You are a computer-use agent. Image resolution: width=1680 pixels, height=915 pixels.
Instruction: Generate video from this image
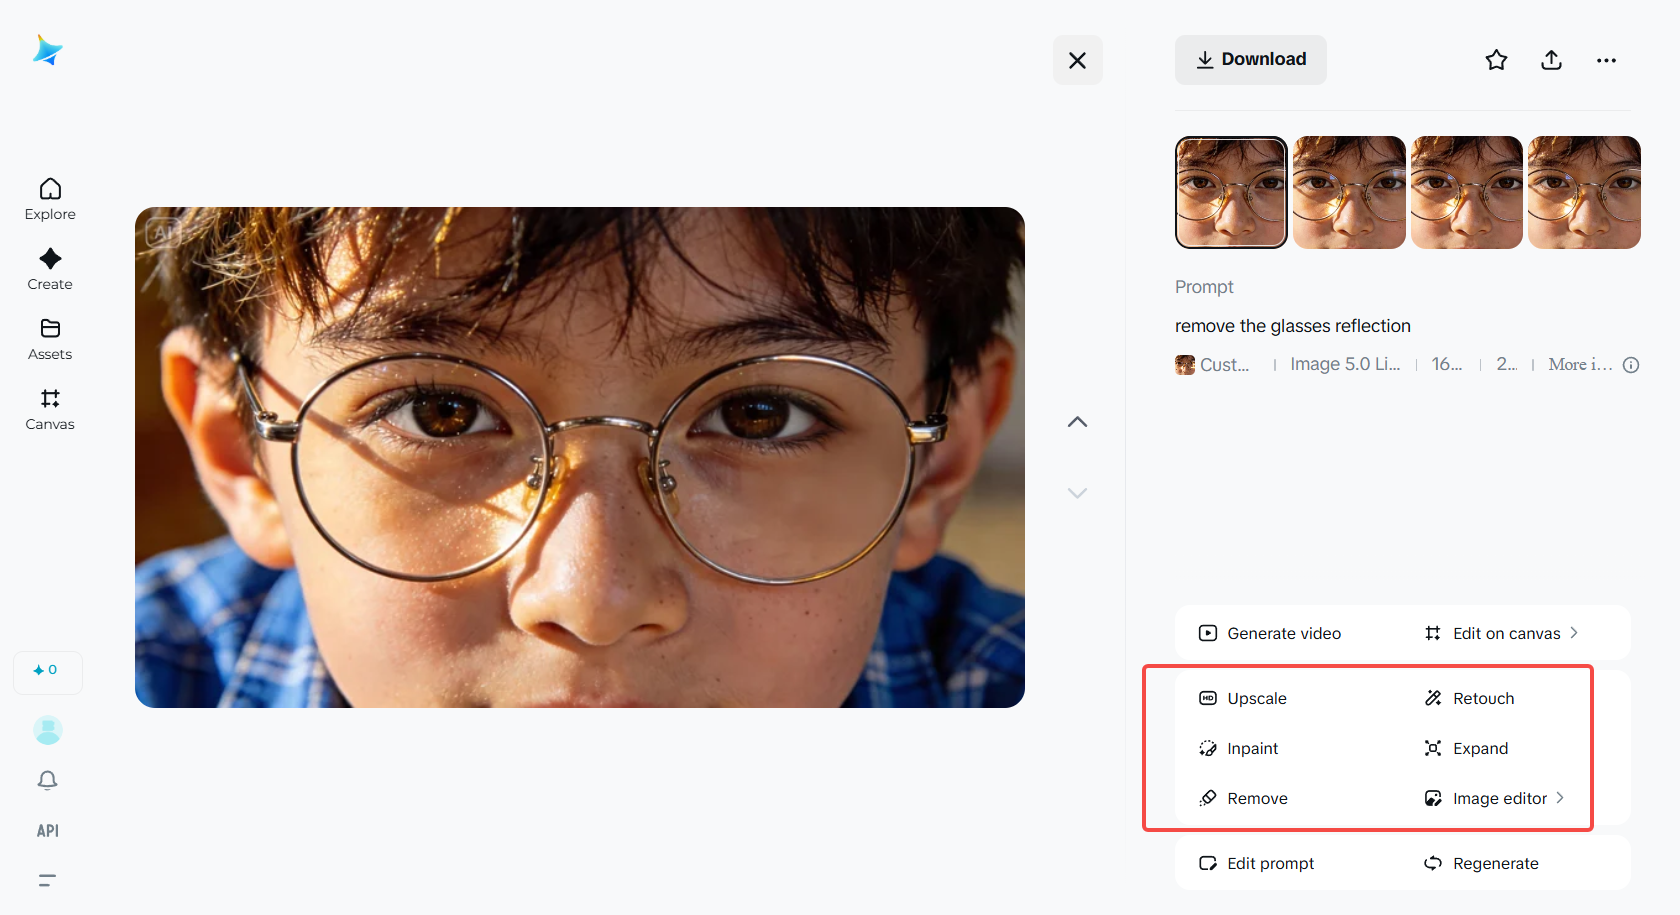[x=1269, y=633]
